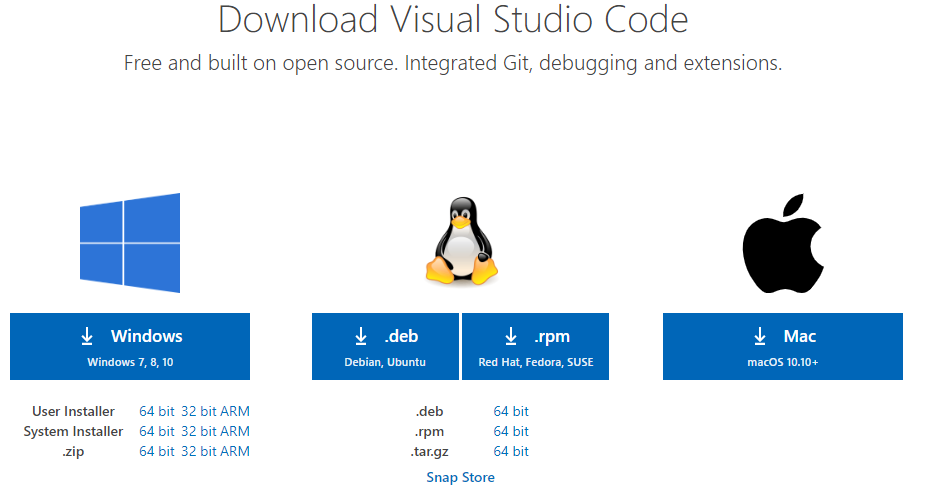
Task: Click the "User Installer" label
Action: coord(73,411)
